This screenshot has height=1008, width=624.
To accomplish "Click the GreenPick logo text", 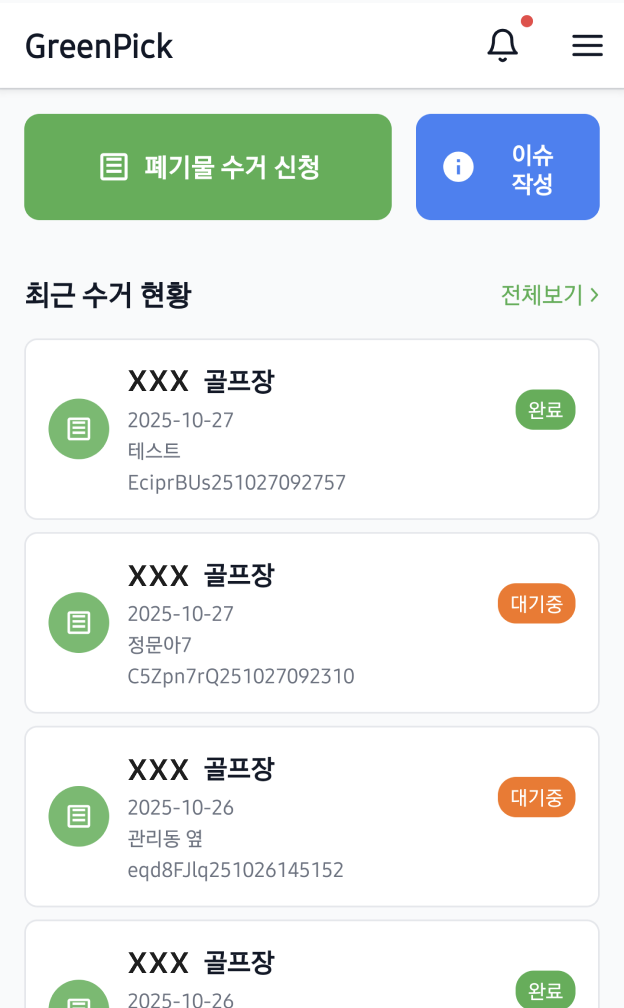I will (x=98, y=46).
